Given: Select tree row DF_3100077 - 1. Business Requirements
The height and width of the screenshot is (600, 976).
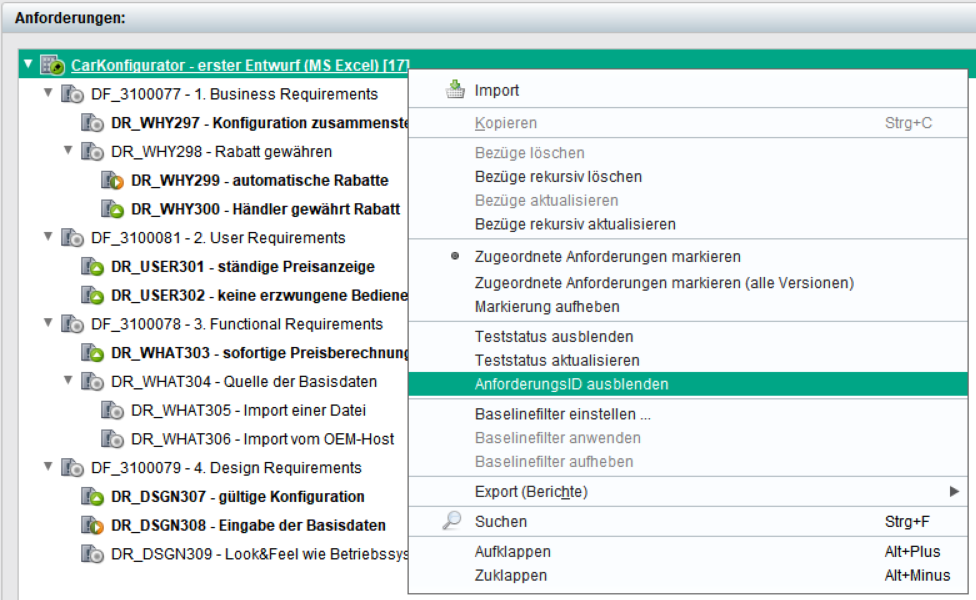Looking at the screenshot, I should (x=235, y=95).
